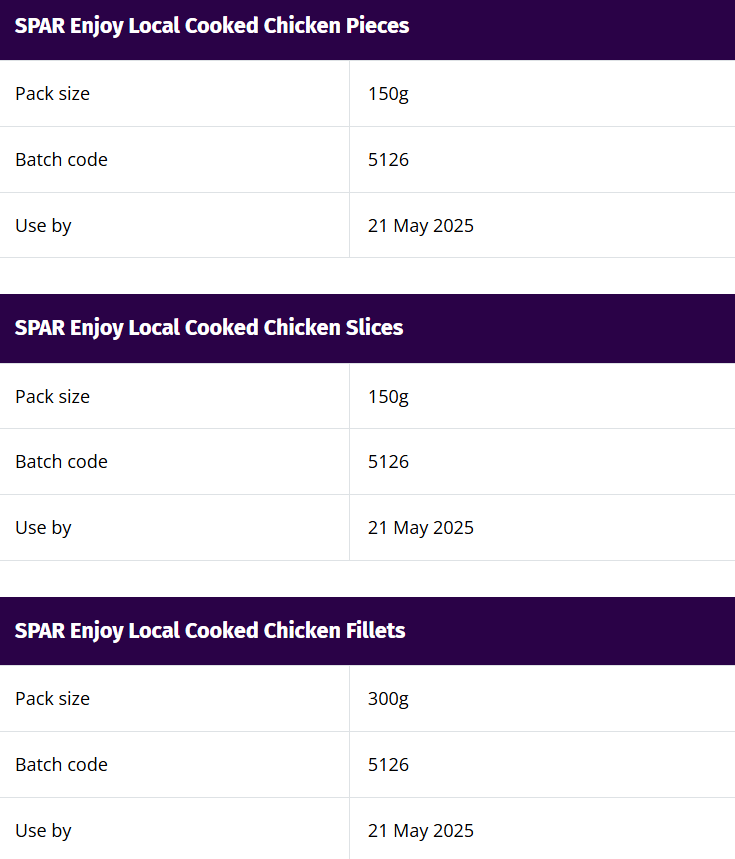
Task: Click Batch code label in Chicken Fillets table
Action: coord(61,765)
